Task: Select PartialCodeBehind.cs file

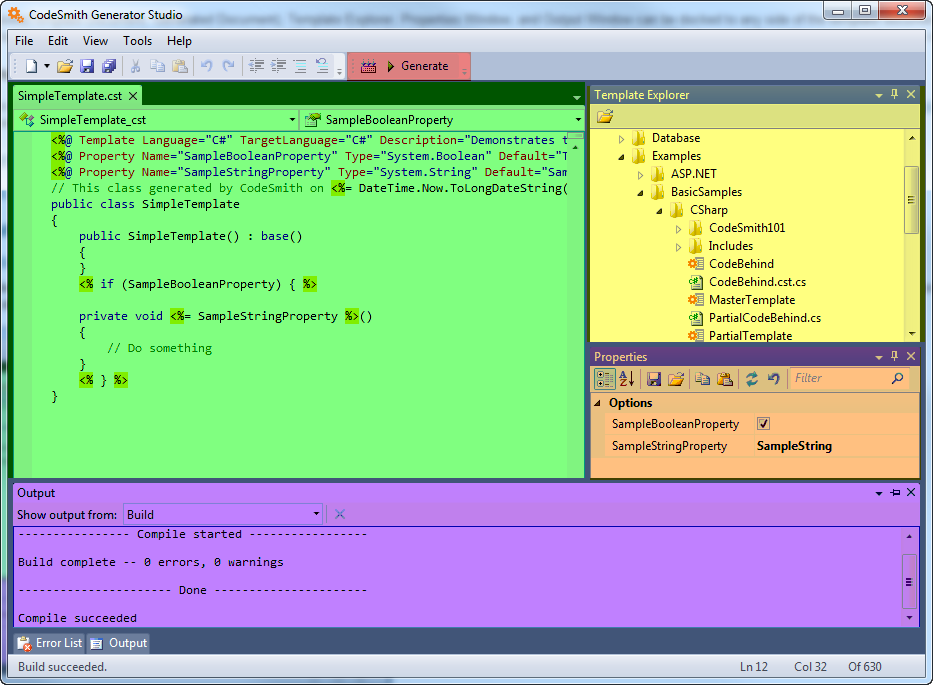Action: click(x=765, y=318)
